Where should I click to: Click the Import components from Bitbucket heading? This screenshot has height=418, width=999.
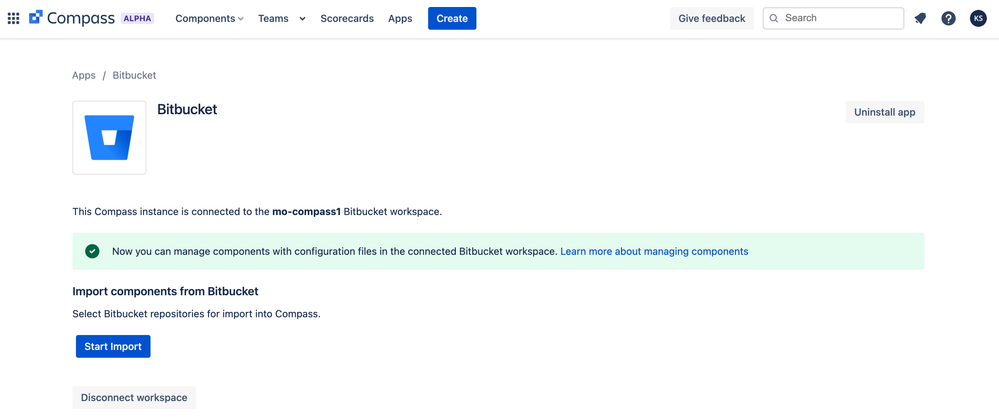[166, 291]
